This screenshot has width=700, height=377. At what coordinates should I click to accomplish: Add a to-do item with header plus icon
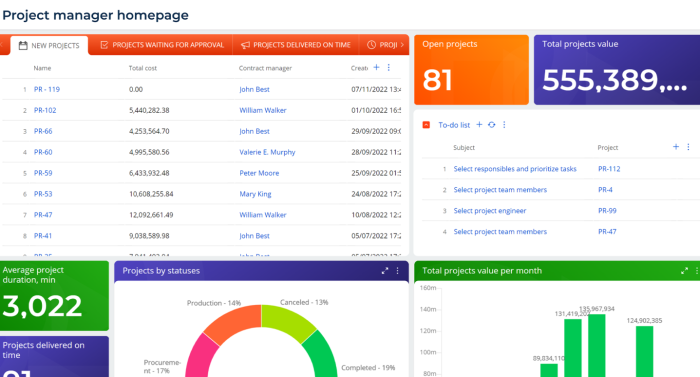click(479, 125)
